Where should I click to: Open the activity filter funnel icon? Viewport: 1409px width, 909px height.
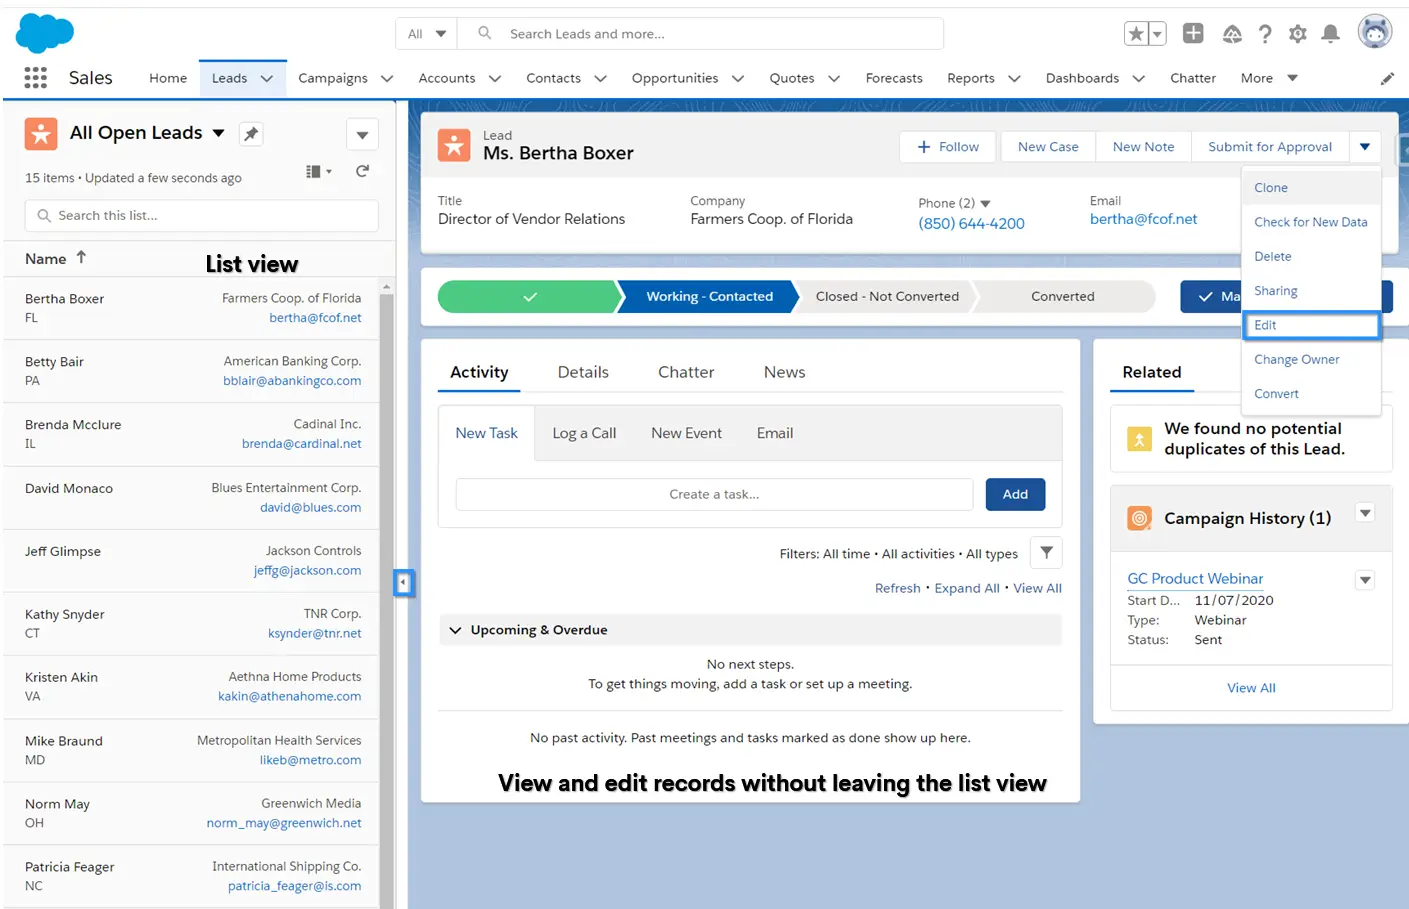pos(1046,552)
